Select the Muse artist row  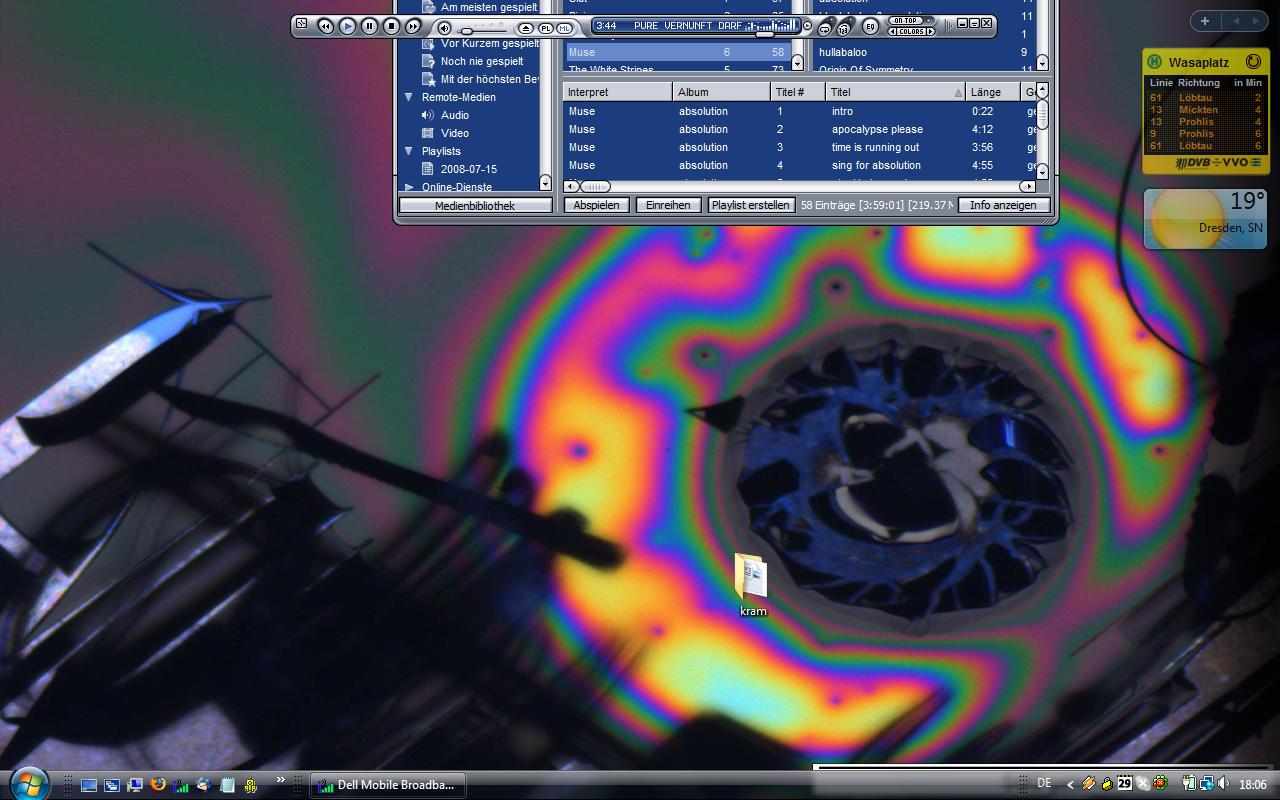click(677, 52)
